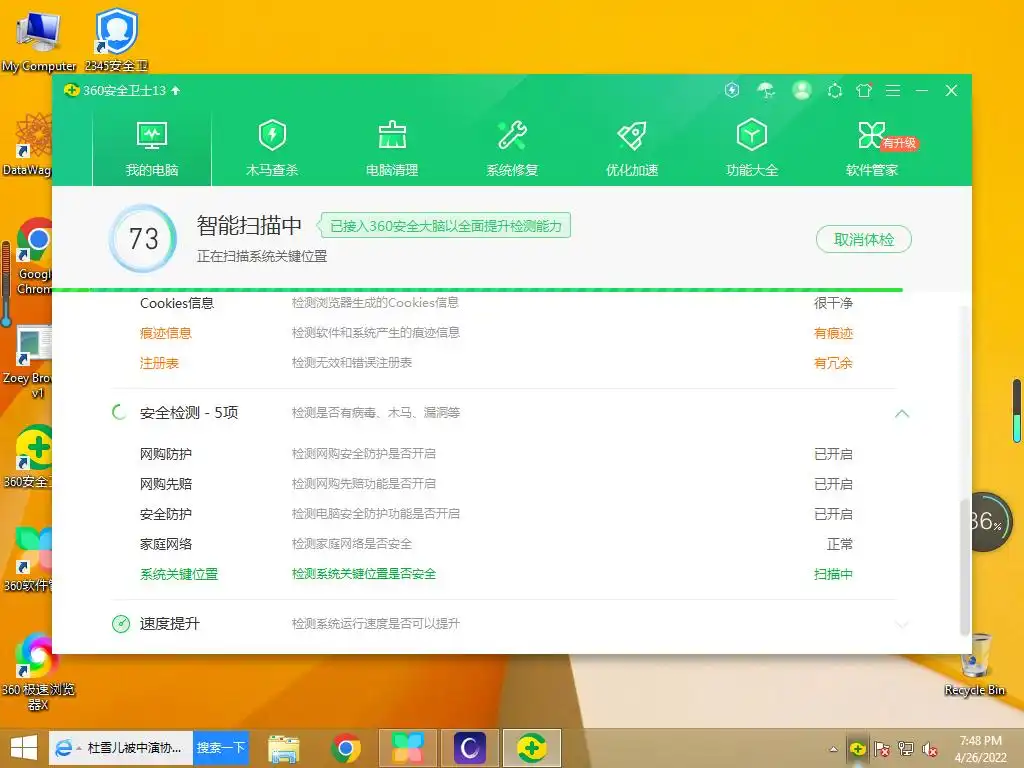Switch to 木马查杀 tab

[272, 149]
